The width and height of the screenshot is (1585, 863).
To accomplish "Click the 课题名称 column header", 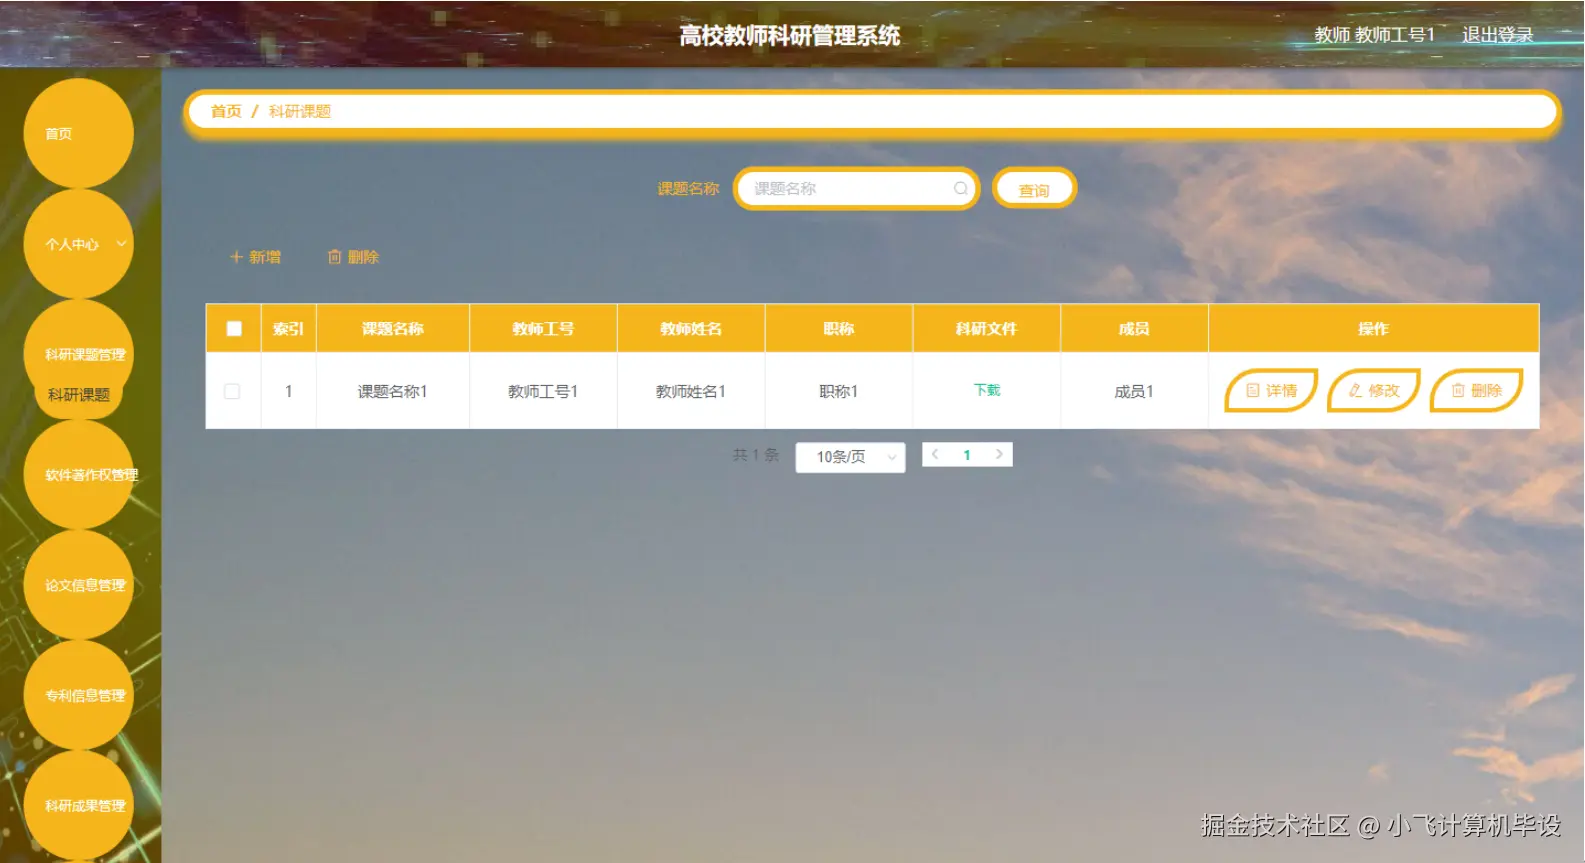I will click(x=393, y=328).
